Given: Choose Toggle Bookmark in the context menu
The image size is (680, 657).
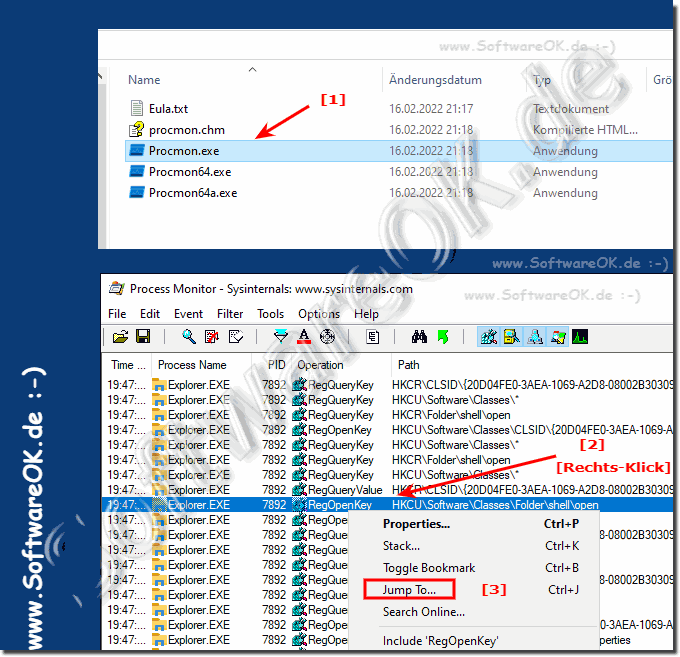Looking at the screenshot, I should tap(474, 568).
